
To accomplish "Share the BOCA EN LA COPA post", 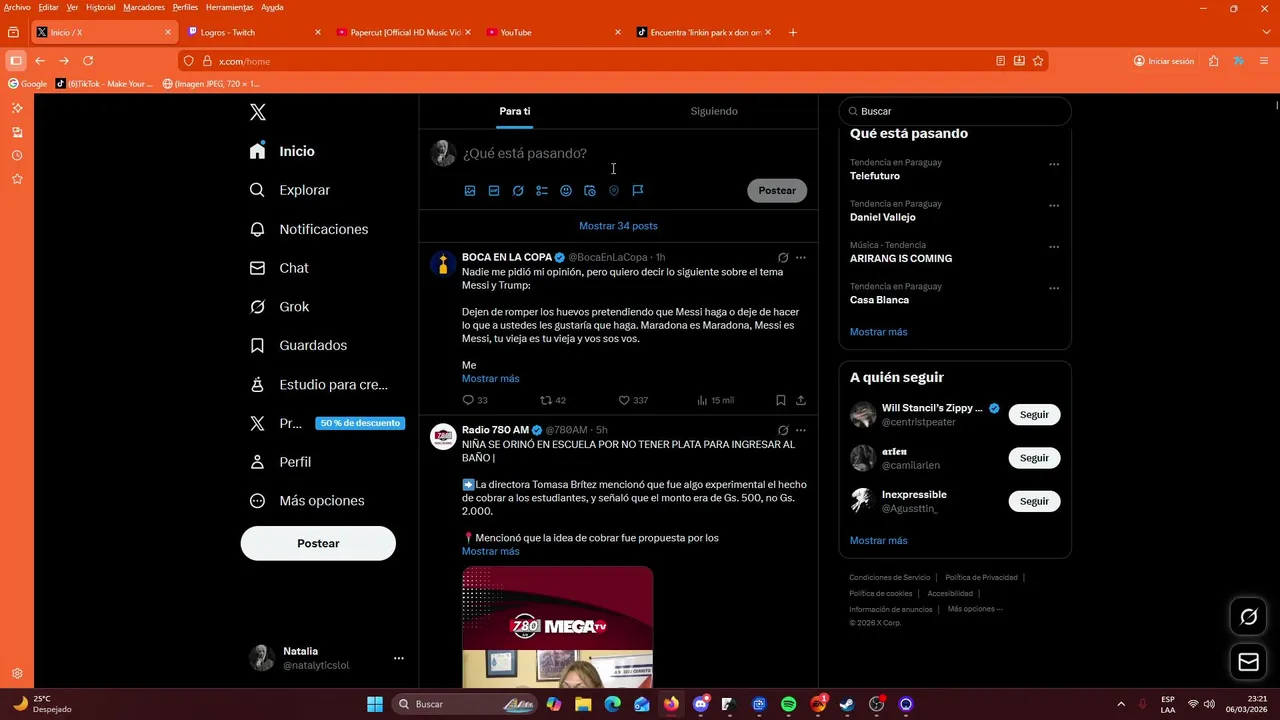I will point(801,400).
